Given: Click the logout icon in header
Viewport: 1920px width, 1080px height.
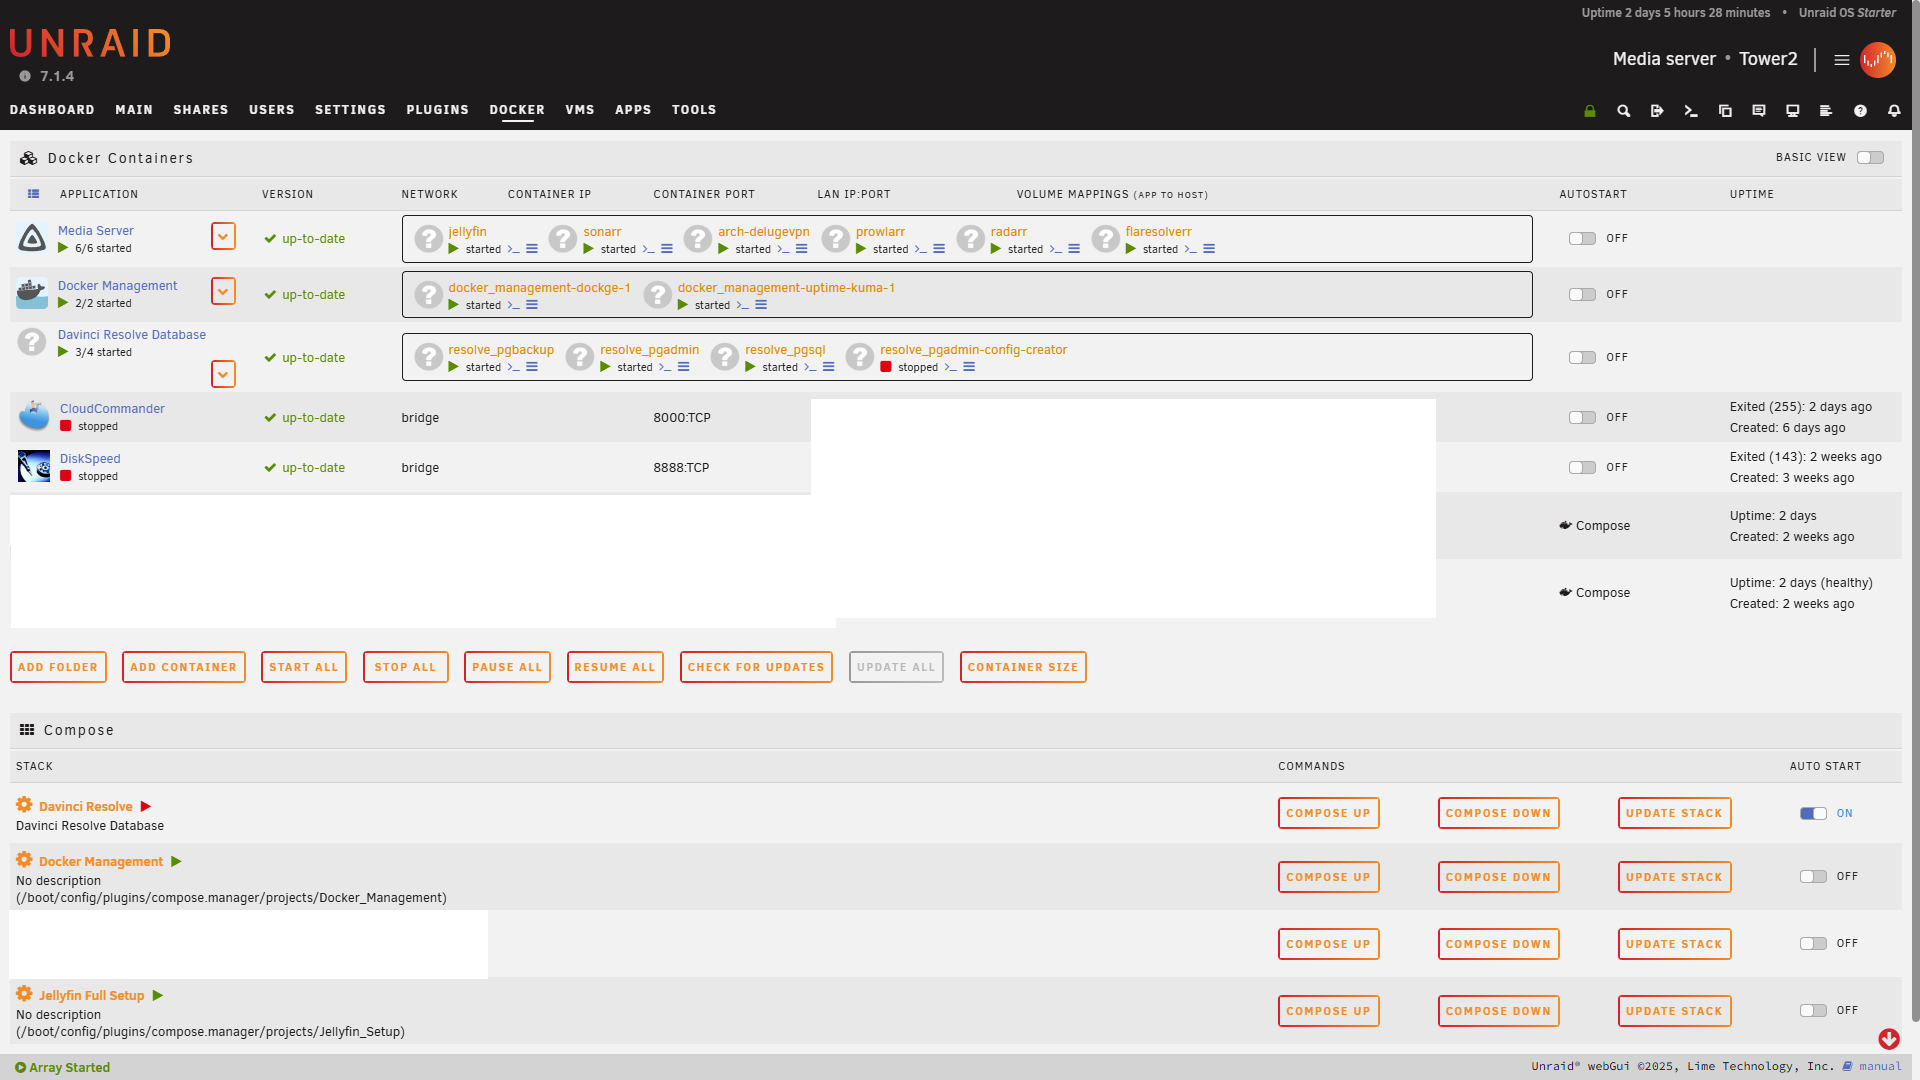Looking at the screenshot, I should click(x=1657, y=111).
